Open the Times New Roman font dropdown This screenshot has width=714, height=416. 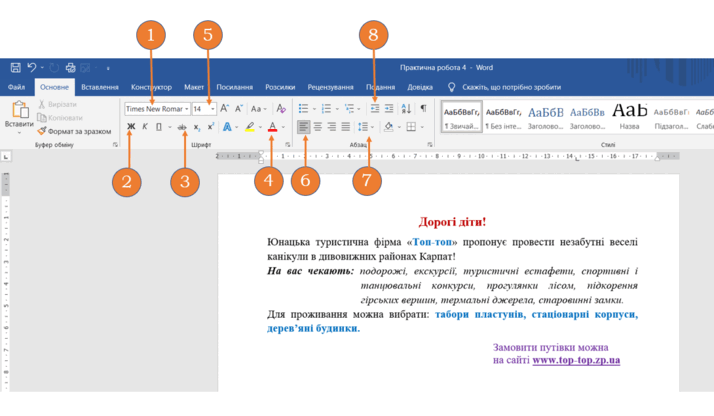coord(187,109)
